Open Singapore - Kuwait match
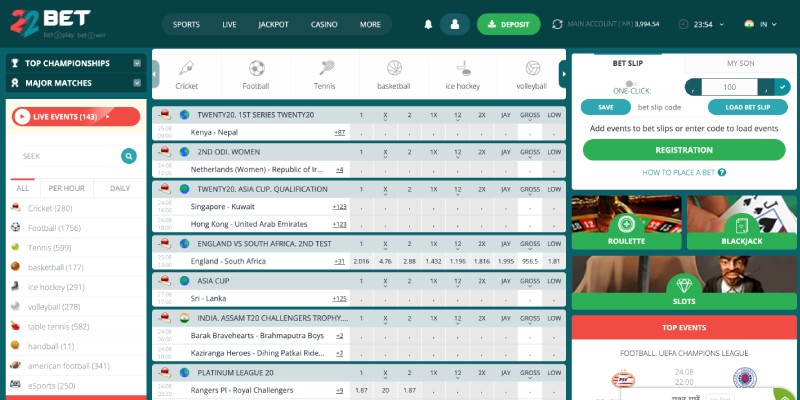Viewport: 800px width, 400px height. pos(222,207)
